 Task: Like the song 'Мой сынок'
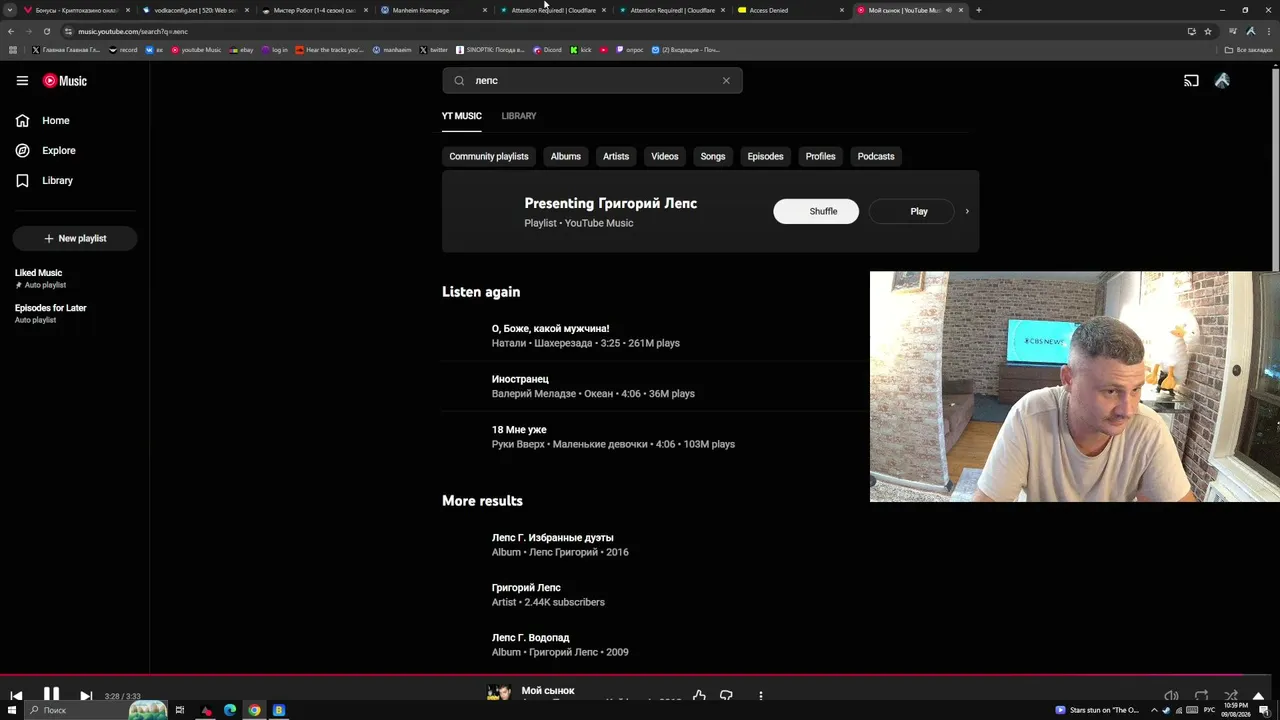coord(699,696)
